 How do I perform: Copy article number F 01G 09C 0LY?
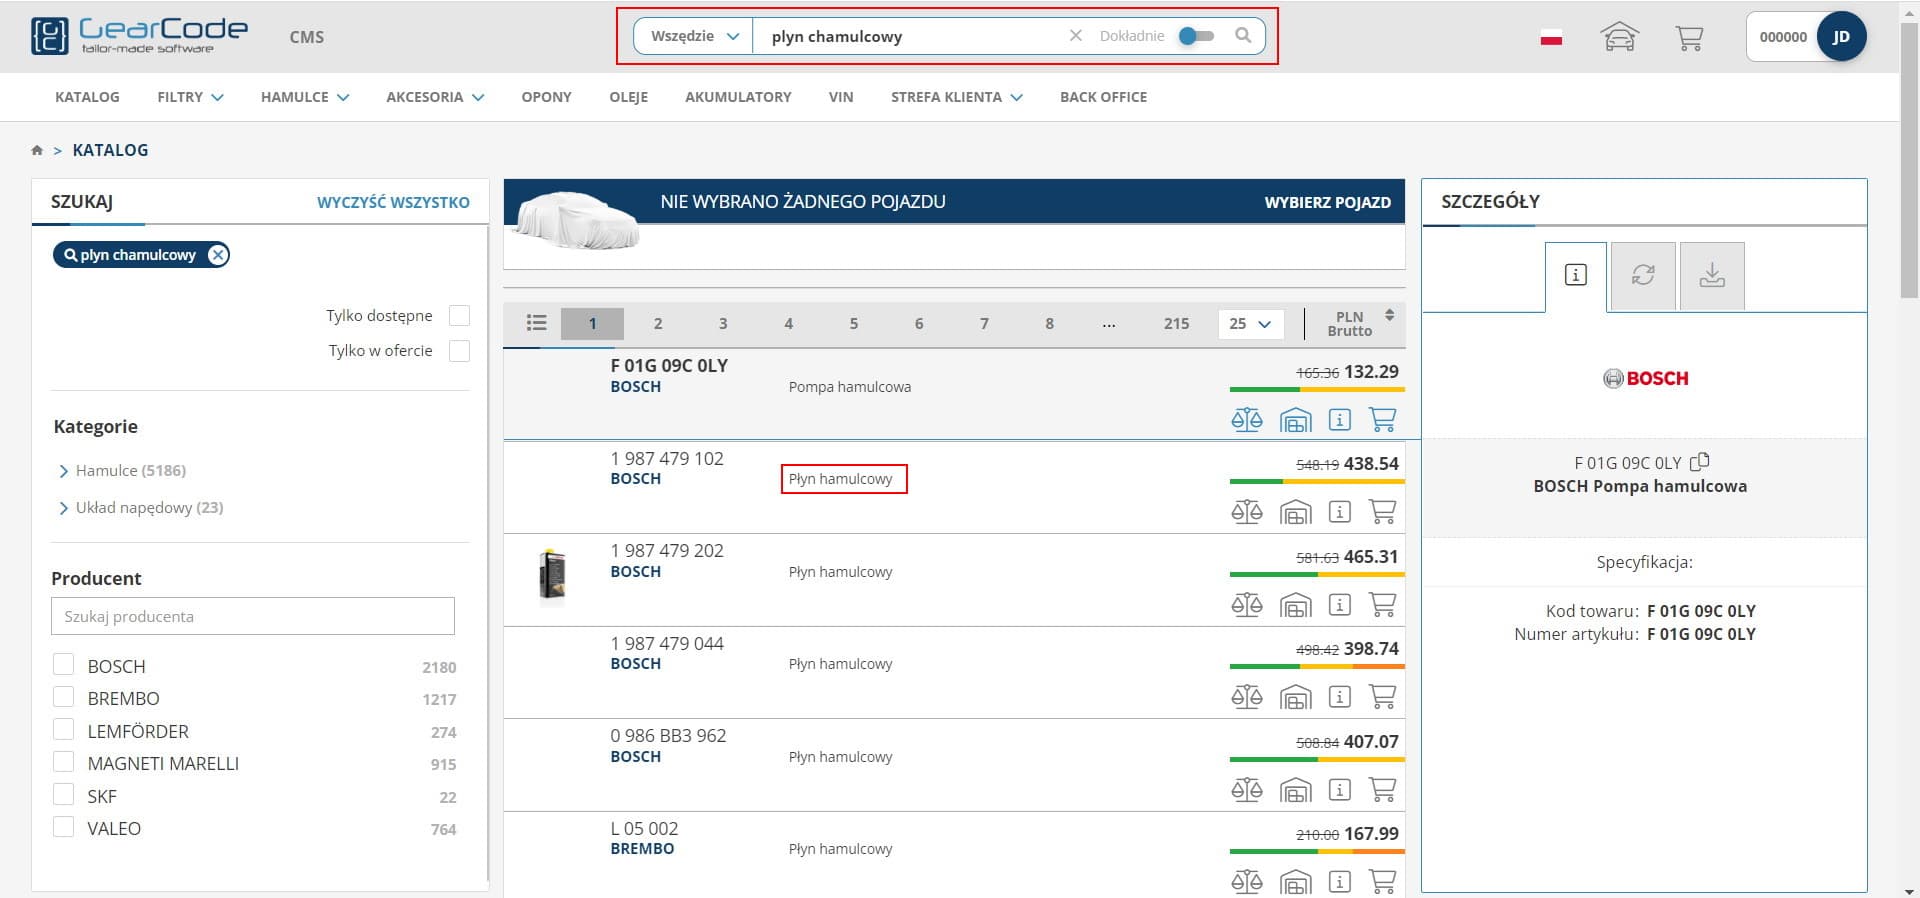coord(1700,462)
